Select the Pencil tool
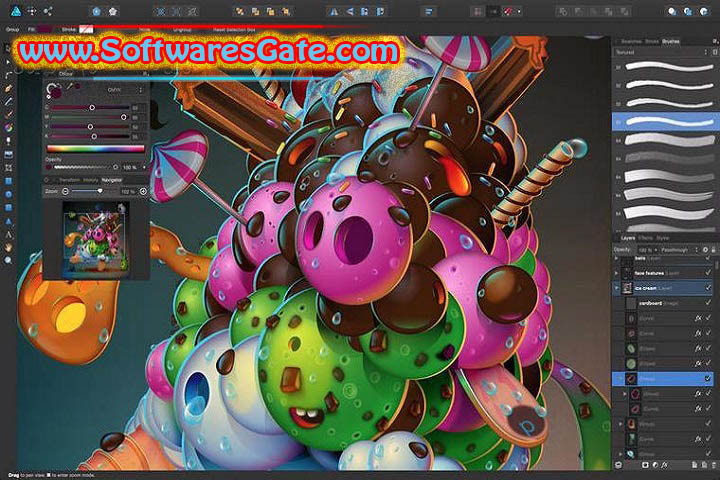Screen dimensions: 720x480 pos(8,101)
